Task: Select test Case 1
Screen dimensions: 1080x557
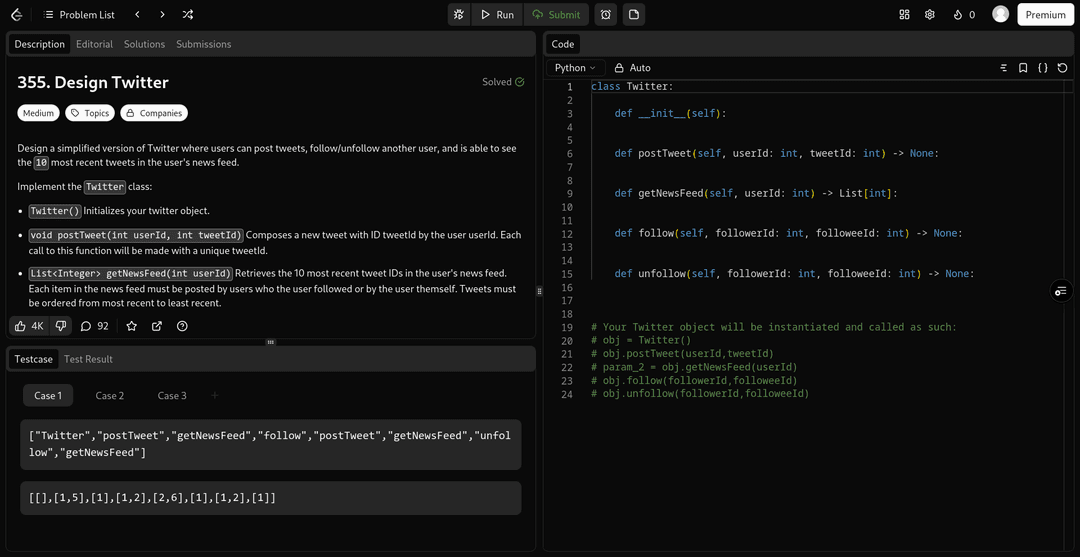Action: pos(48,395)
